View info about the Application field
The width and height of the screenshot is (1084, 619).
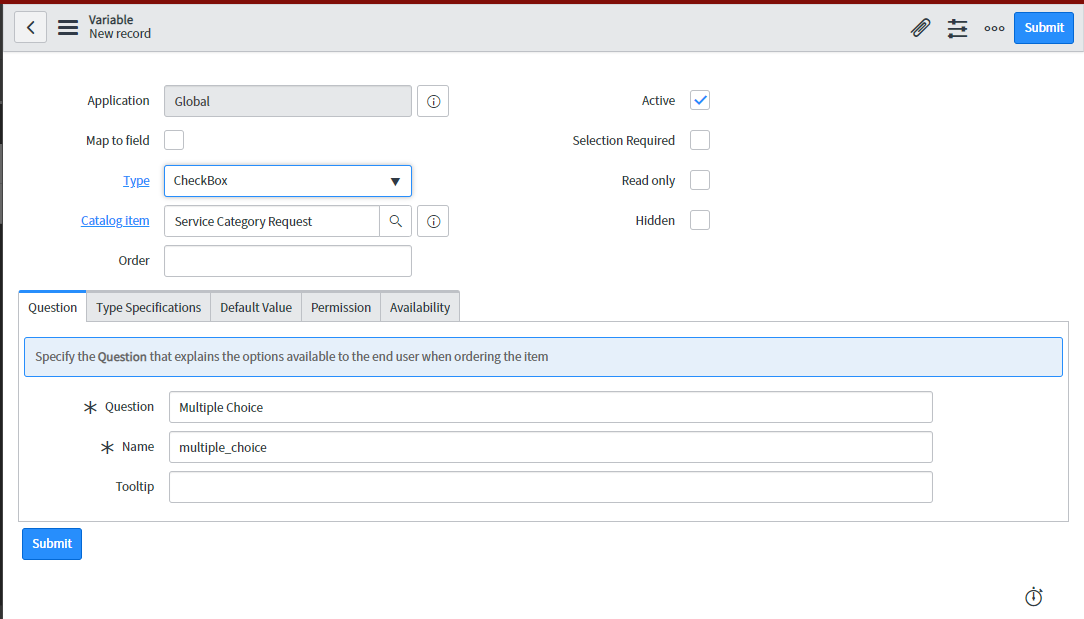[x=432, y=100]
